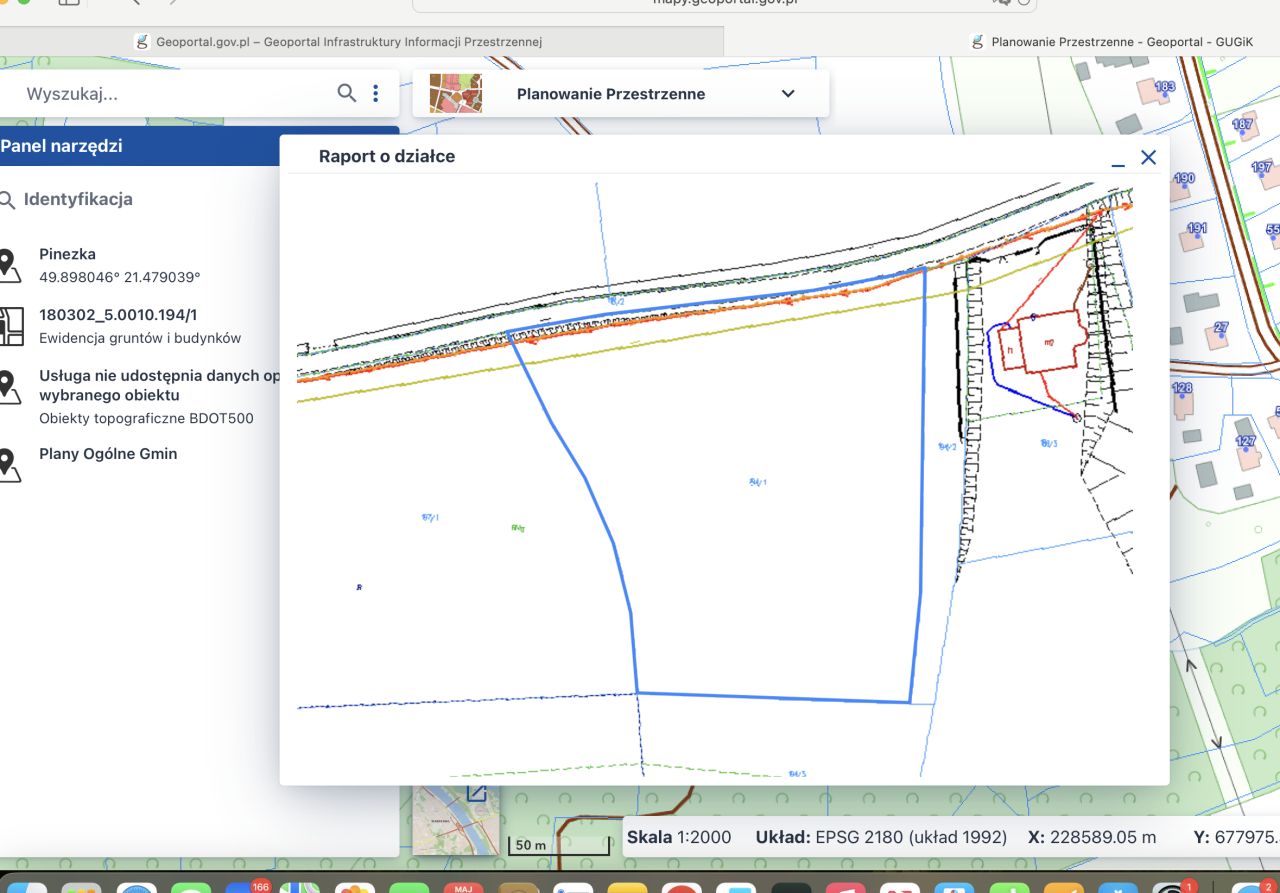1280x893 pixels.
Task: Focus the Wyszukaj search field
Action: click(175, 94)
